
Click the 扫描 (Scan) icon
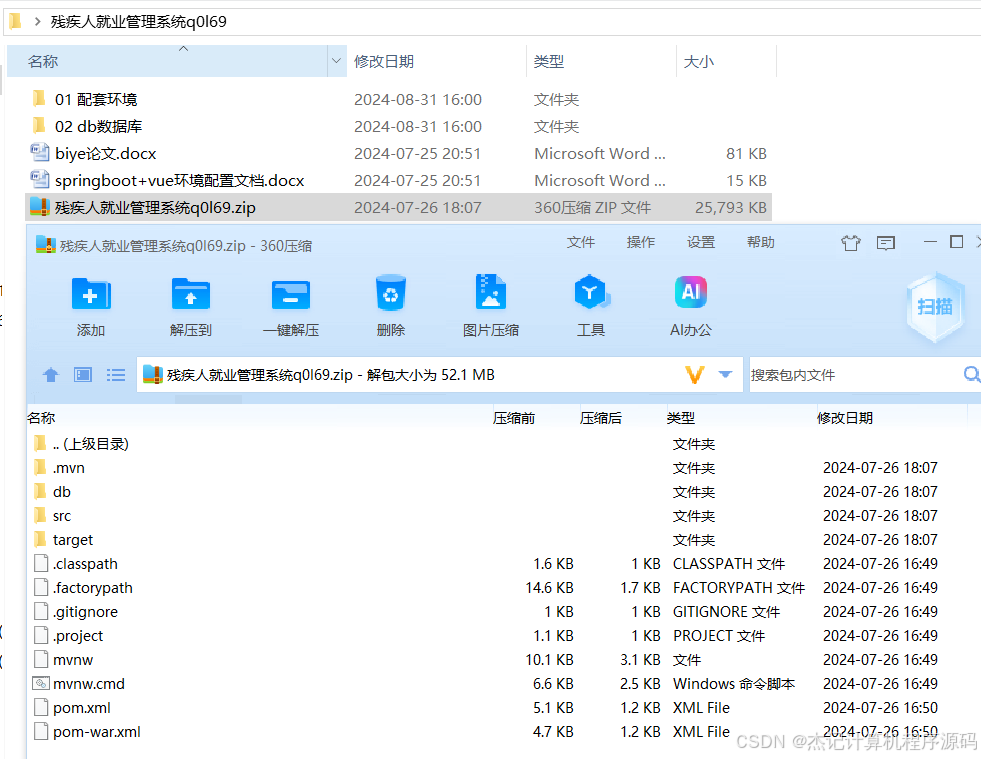934,305
